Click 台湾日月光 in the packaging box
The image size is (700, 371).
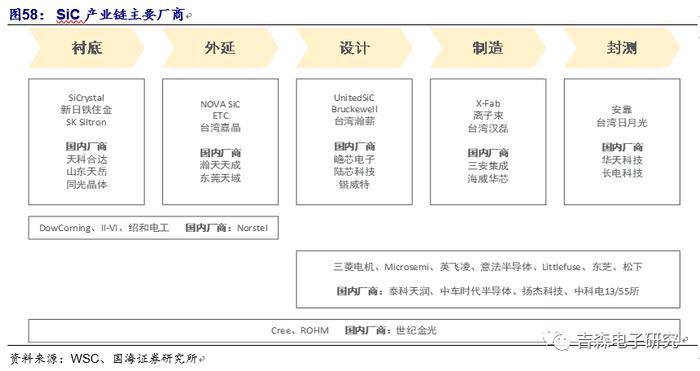coord(622,122)
